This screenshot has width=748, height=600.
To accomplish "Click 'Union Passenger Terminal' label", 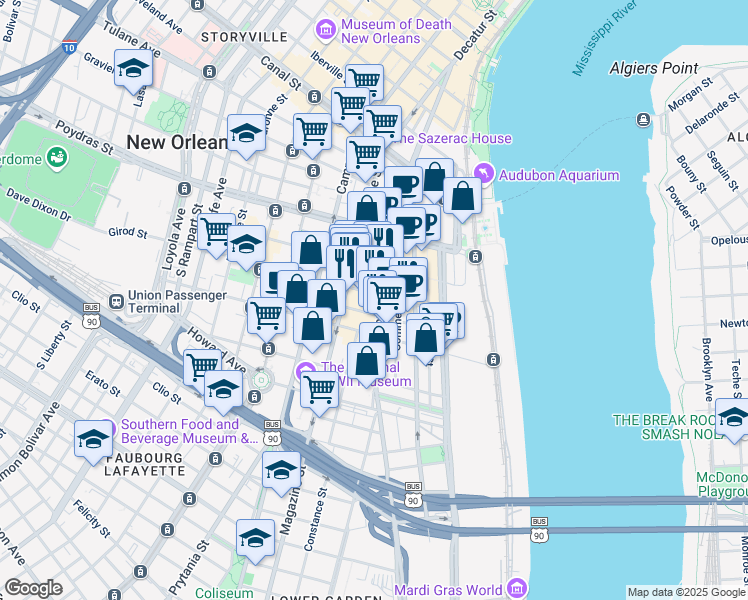I will (177, 301).
